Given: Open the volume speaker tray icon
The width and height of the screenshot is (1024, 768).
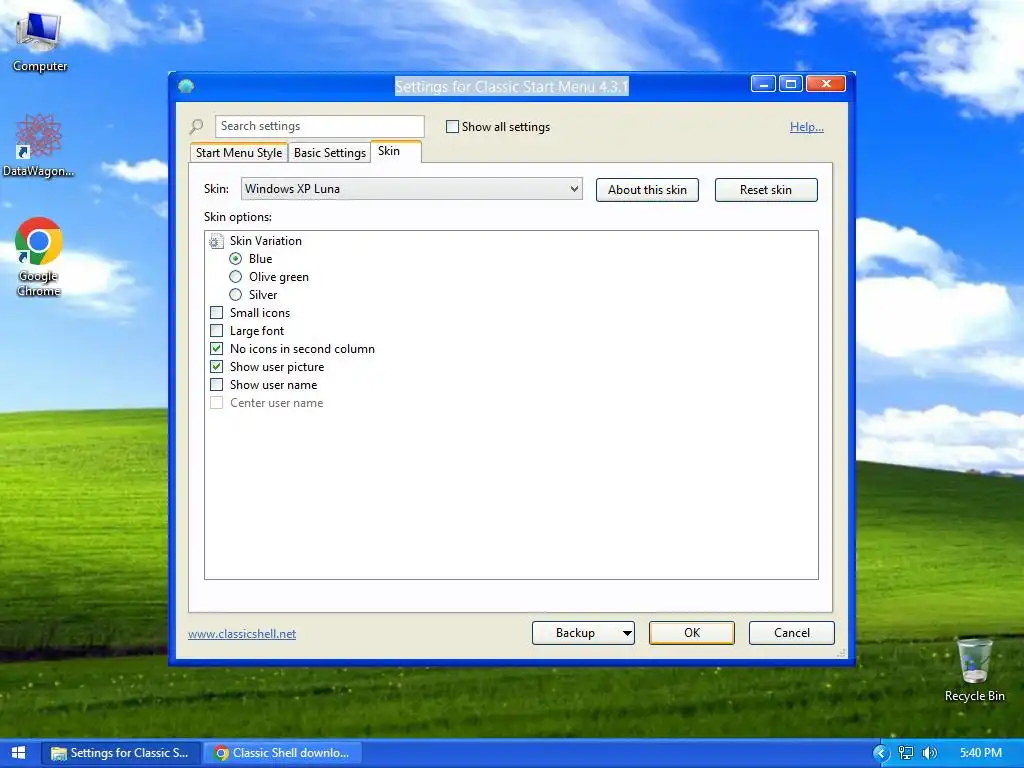Looking at the screenshot, I should pyautogui.click(x=930, y=753).
